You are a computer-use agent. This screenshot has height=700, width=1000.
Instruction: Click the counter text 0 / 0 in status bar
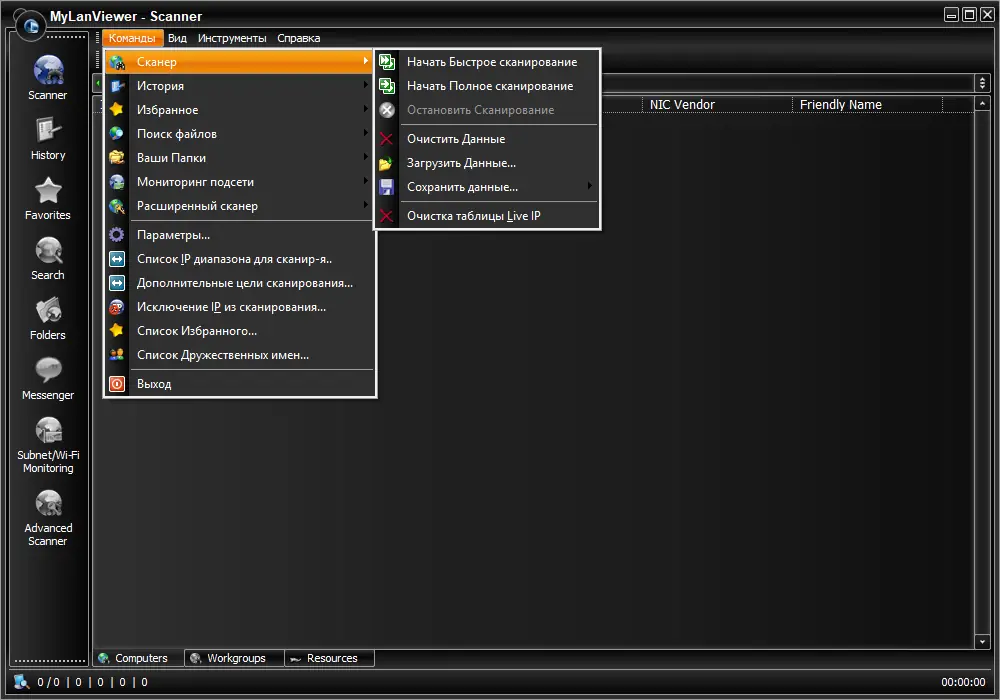pyautogui.click(x=48, y=682)
